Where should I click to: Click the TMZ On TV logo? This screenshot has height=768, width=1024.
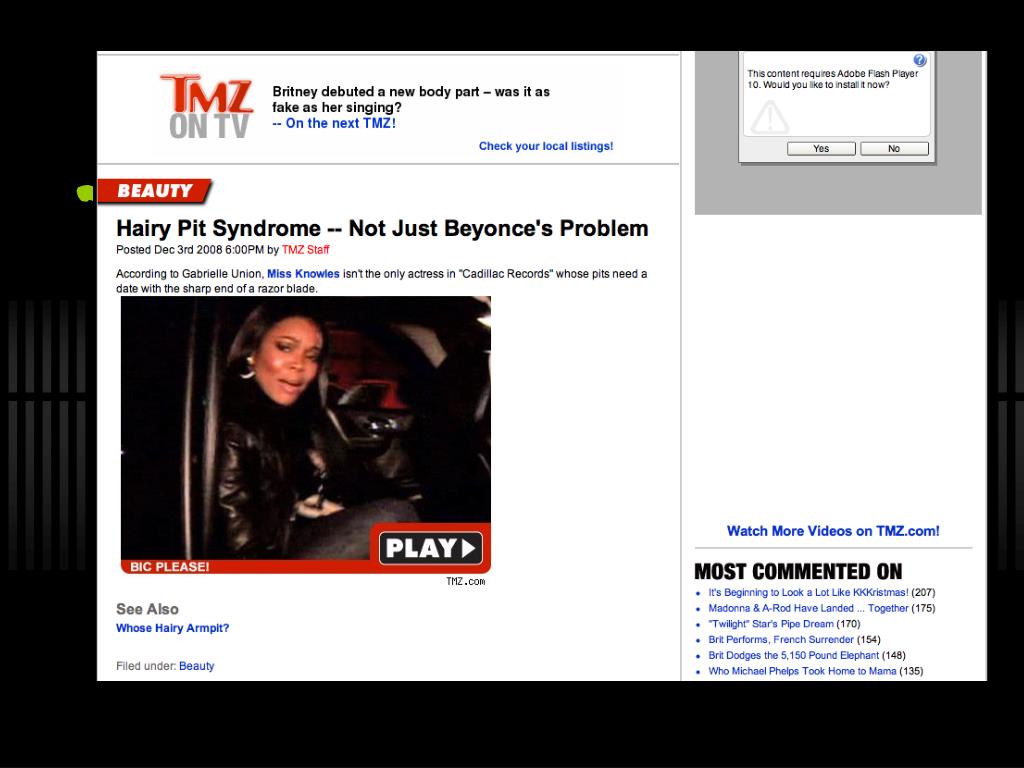pyautogui.click(x=206, y=106)
